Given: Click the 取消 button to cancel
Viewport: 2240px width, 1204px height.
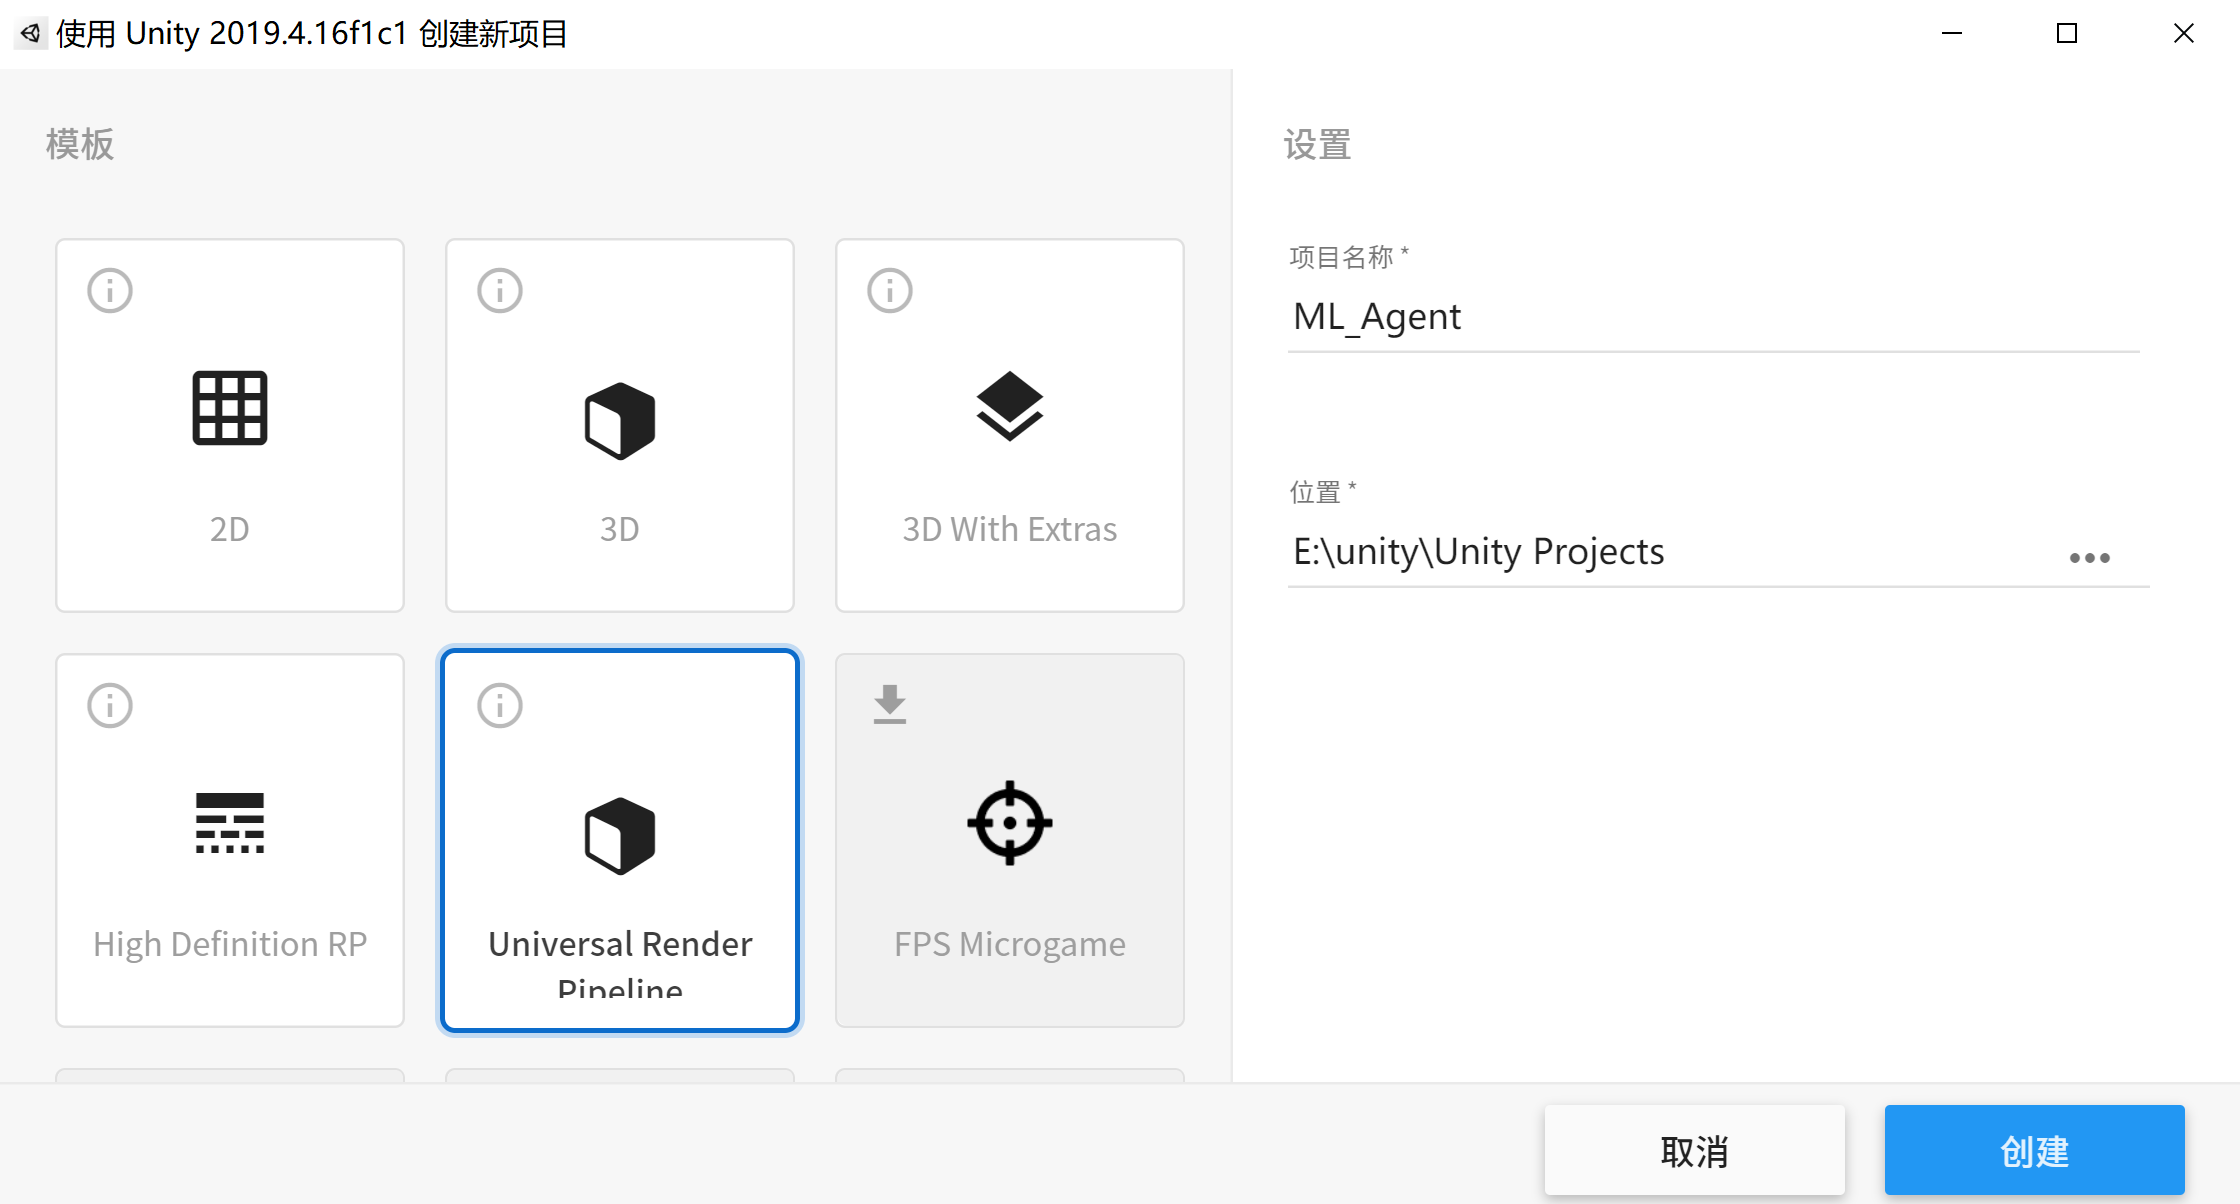Looking at the screenshot, I should click(1694, 1150).
